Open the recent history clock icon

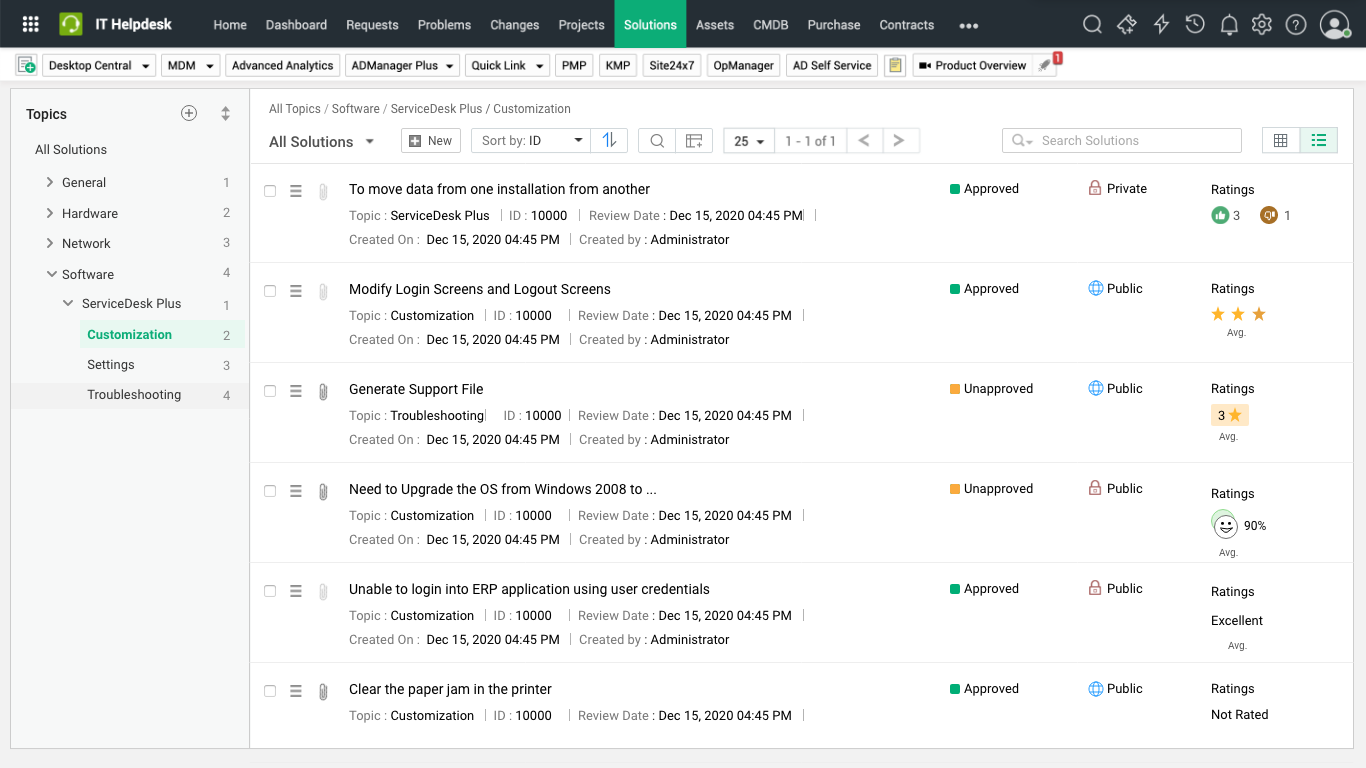[1195, 24]
